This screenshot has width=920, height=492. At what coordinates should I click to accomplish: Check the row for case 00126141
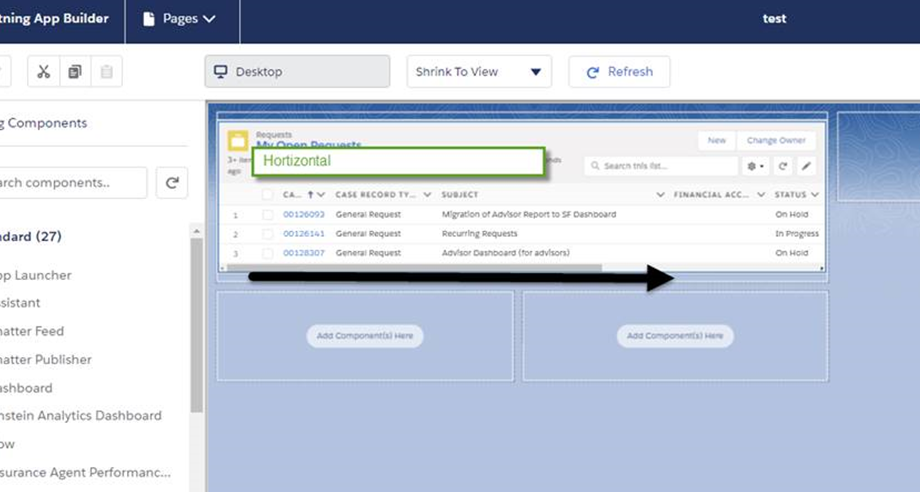[268, 234]
